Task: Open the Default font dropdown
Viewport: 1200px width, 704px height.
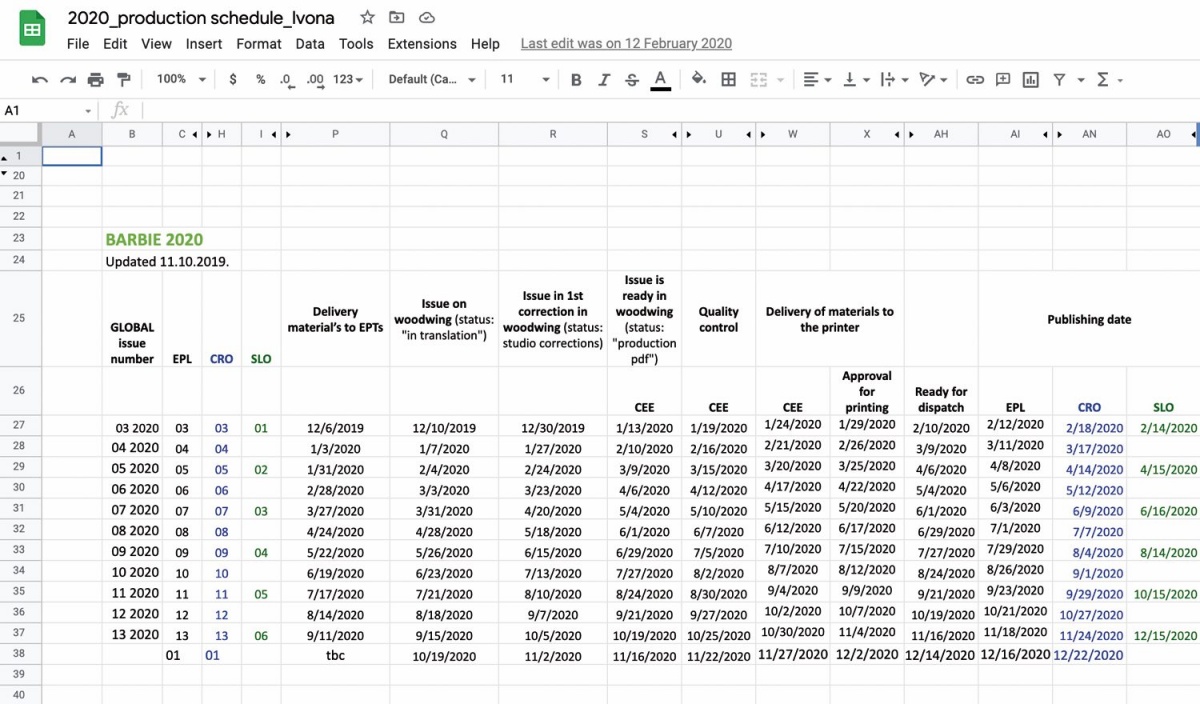Action: tap(432, 79)
